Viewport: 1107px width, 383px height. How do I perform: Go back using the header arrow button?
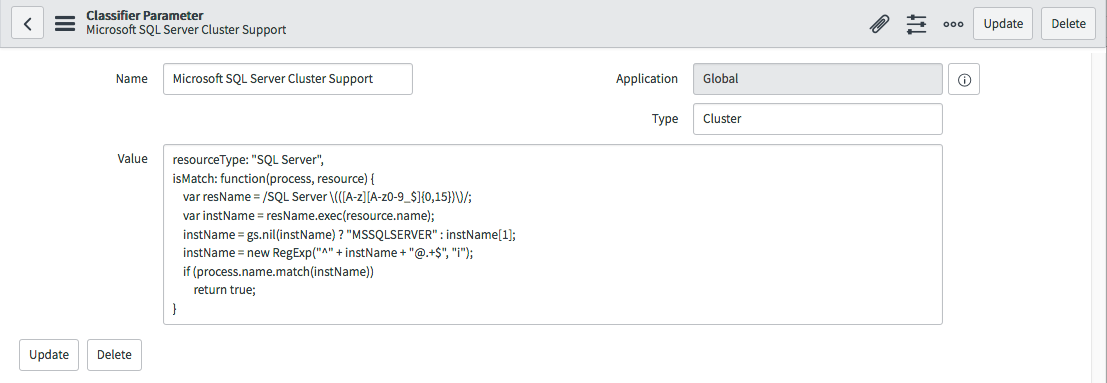click(28, 23)
